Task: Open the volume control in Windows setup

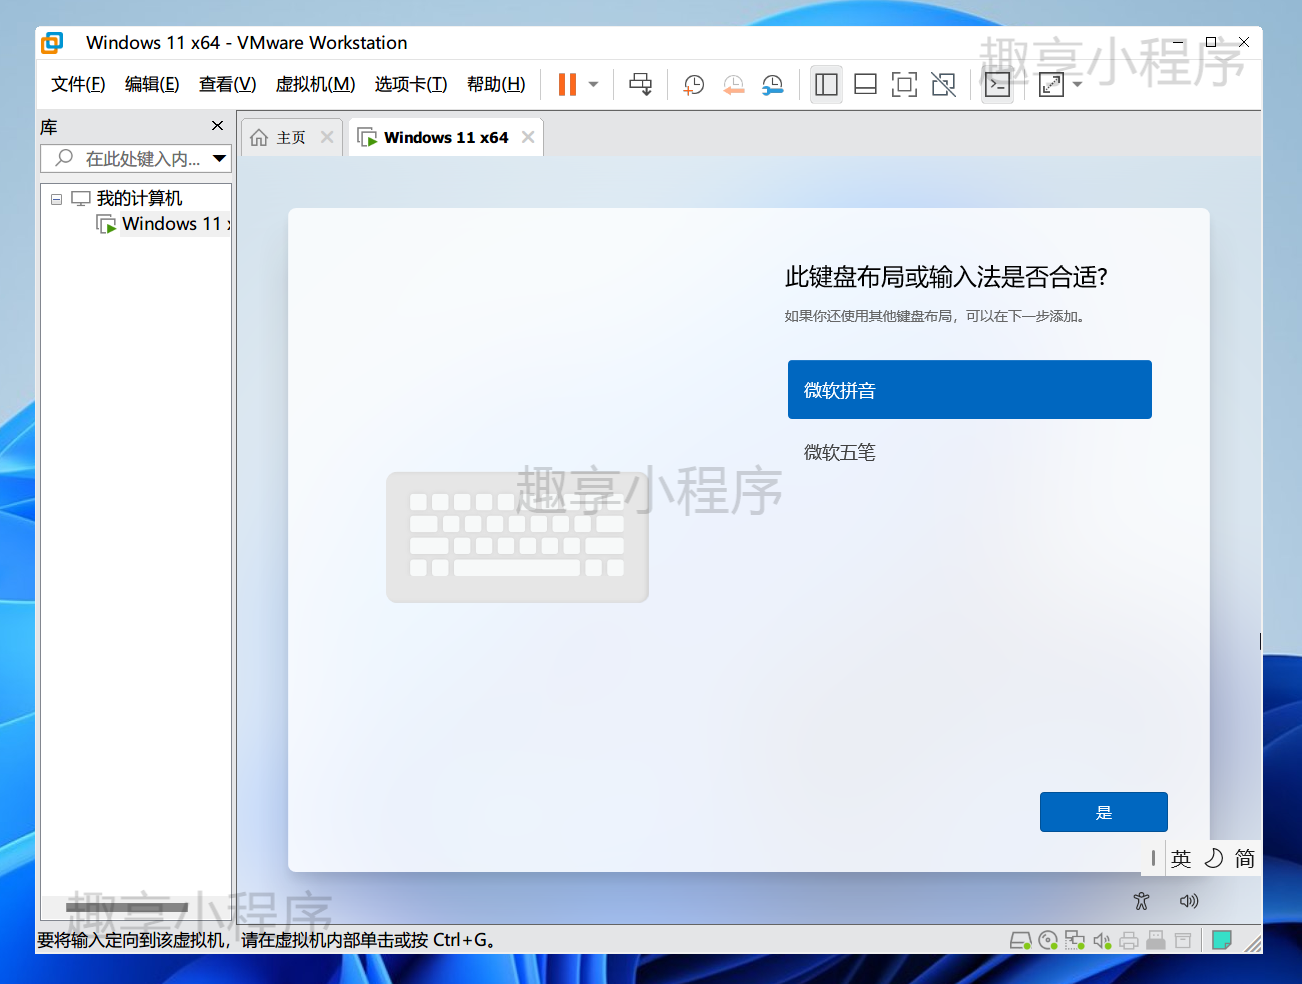Action: (1189, 901)
